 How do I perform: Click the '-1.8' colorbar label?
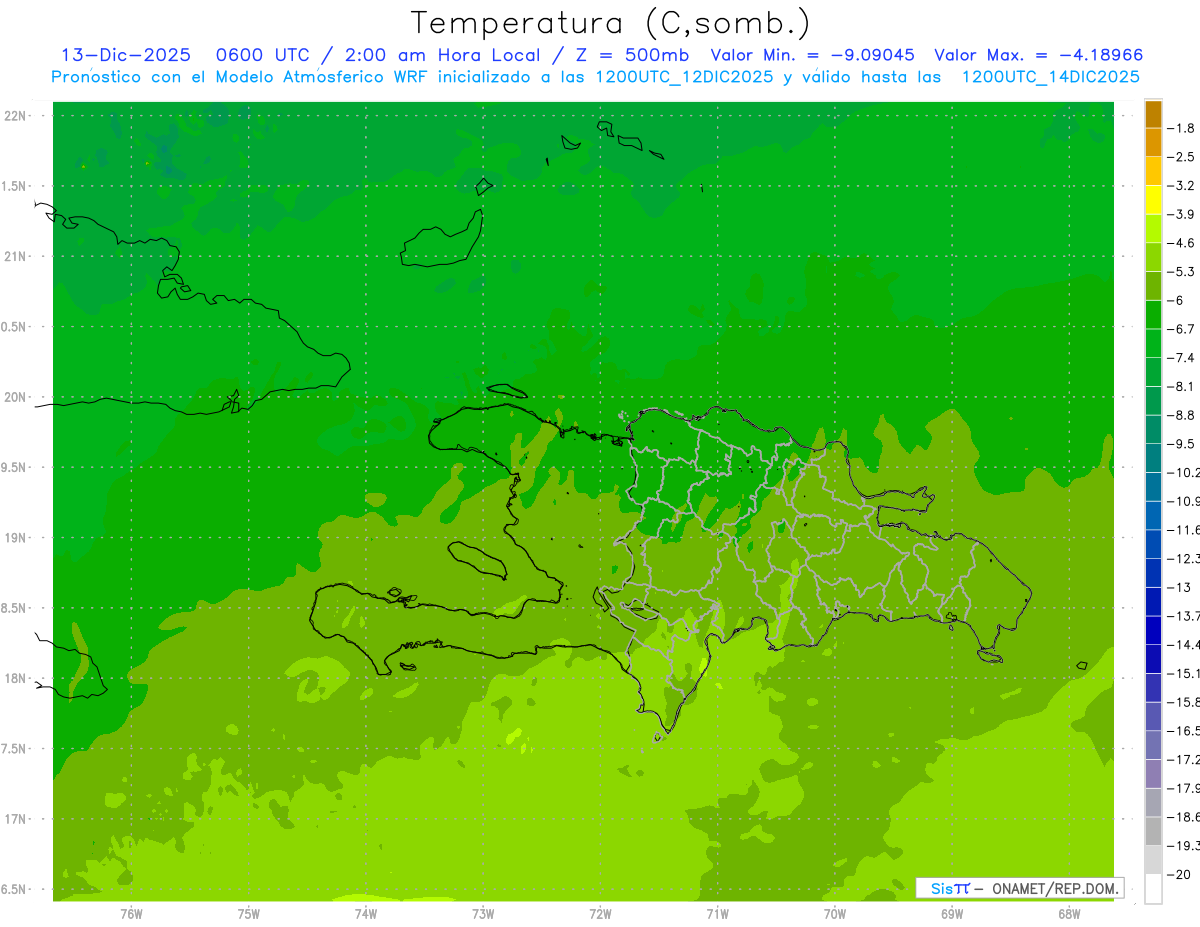coord(1183,128)
